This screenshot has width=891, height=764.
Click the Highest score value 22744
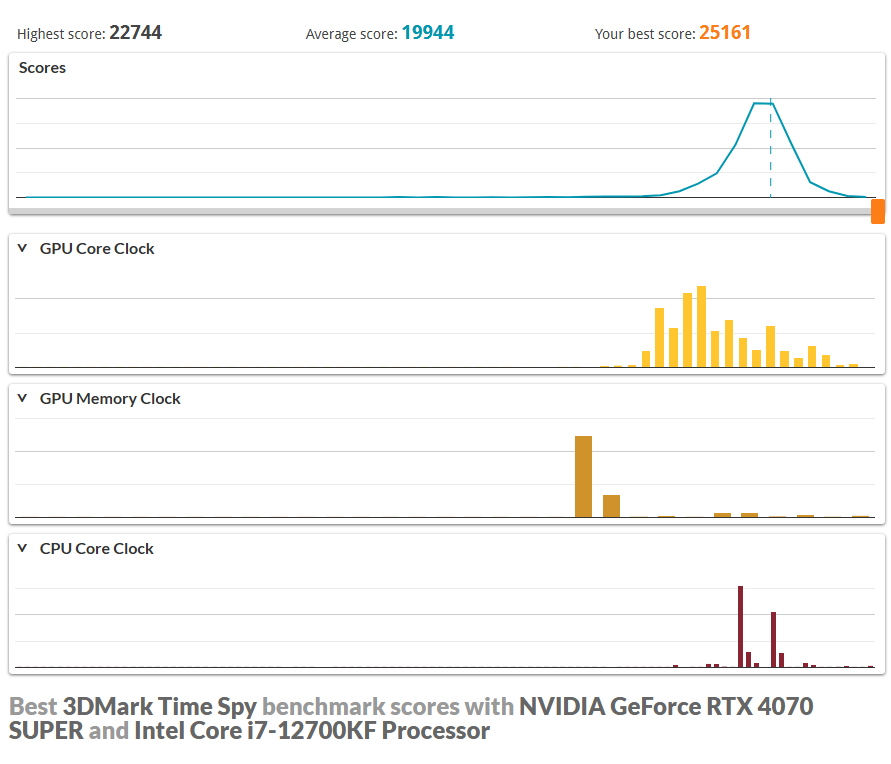pyautogui.click(x=136, y=32)
